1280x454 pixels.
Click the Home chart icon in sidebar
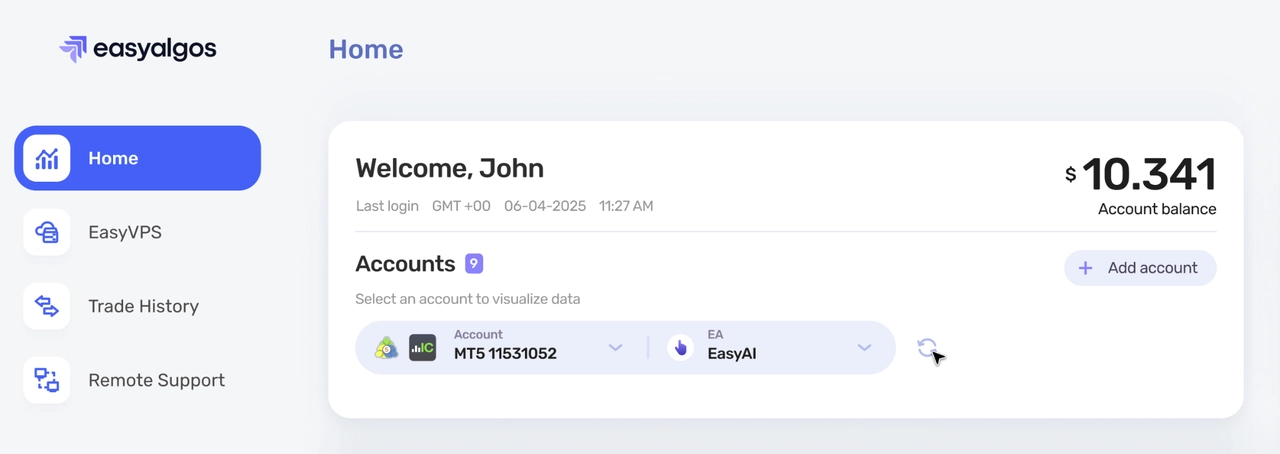(x=47, y=158)
